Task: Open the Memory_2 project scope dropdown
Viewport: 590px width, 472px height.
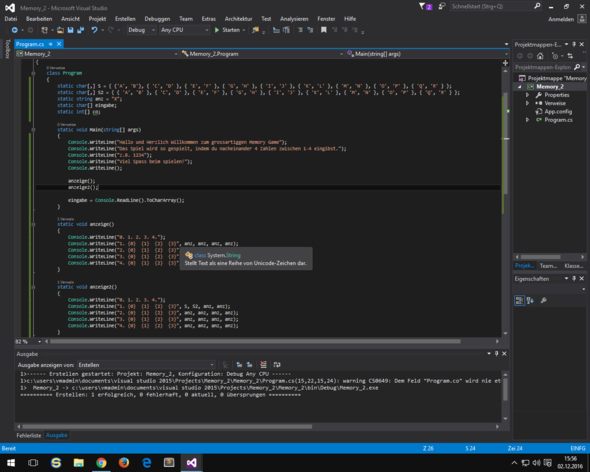Action: point(97,54)
